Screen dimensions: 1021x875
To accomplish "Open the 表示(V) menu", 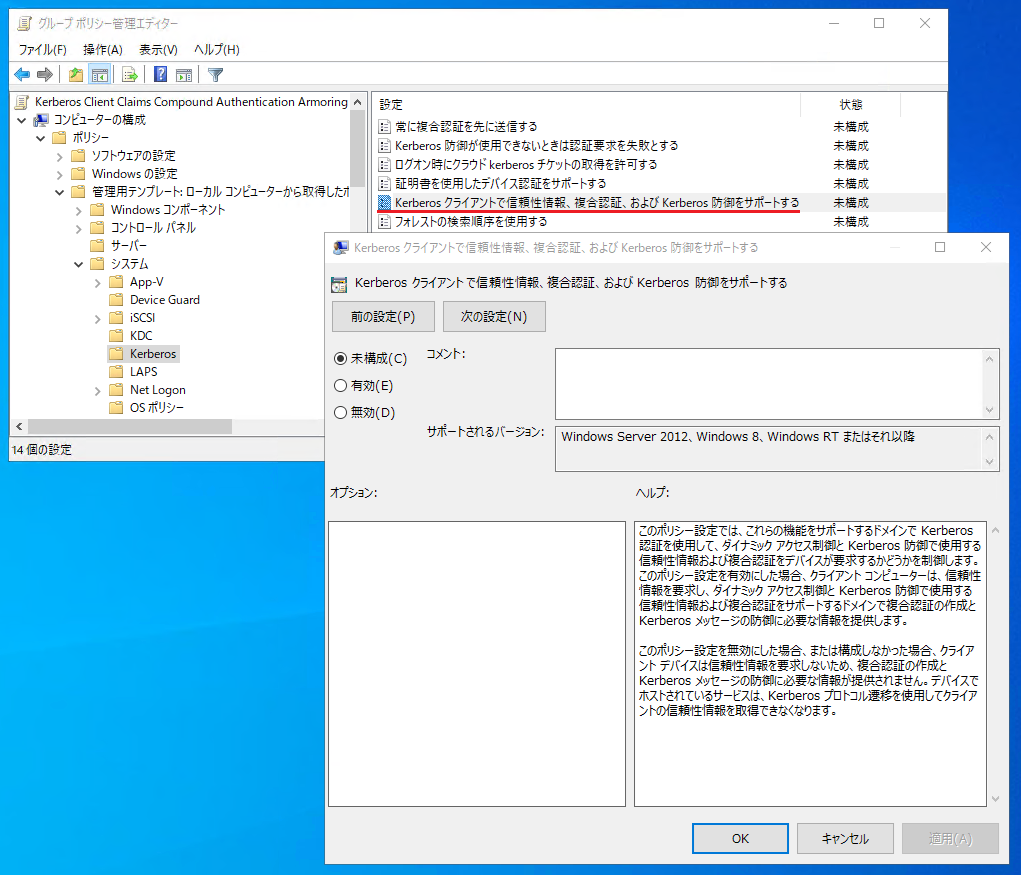I will click(158, 49).
